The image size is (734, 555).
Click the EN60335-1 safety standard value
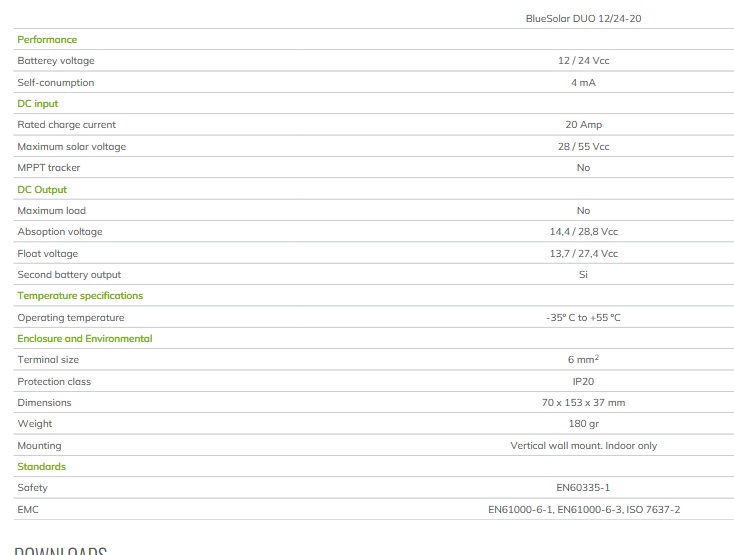(x=583, y=488)
